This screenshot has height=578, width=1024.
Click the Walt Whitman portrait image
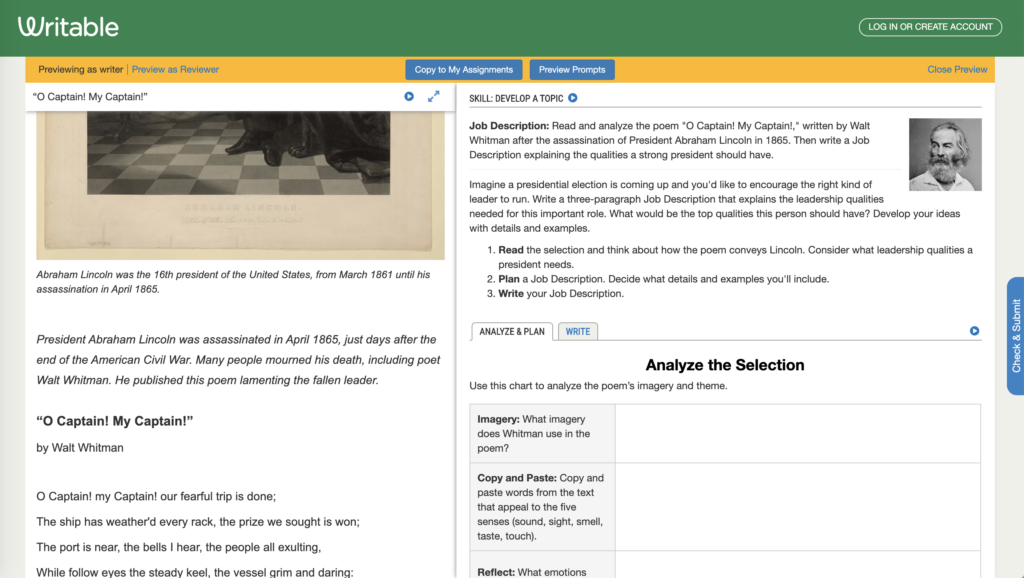944,153
